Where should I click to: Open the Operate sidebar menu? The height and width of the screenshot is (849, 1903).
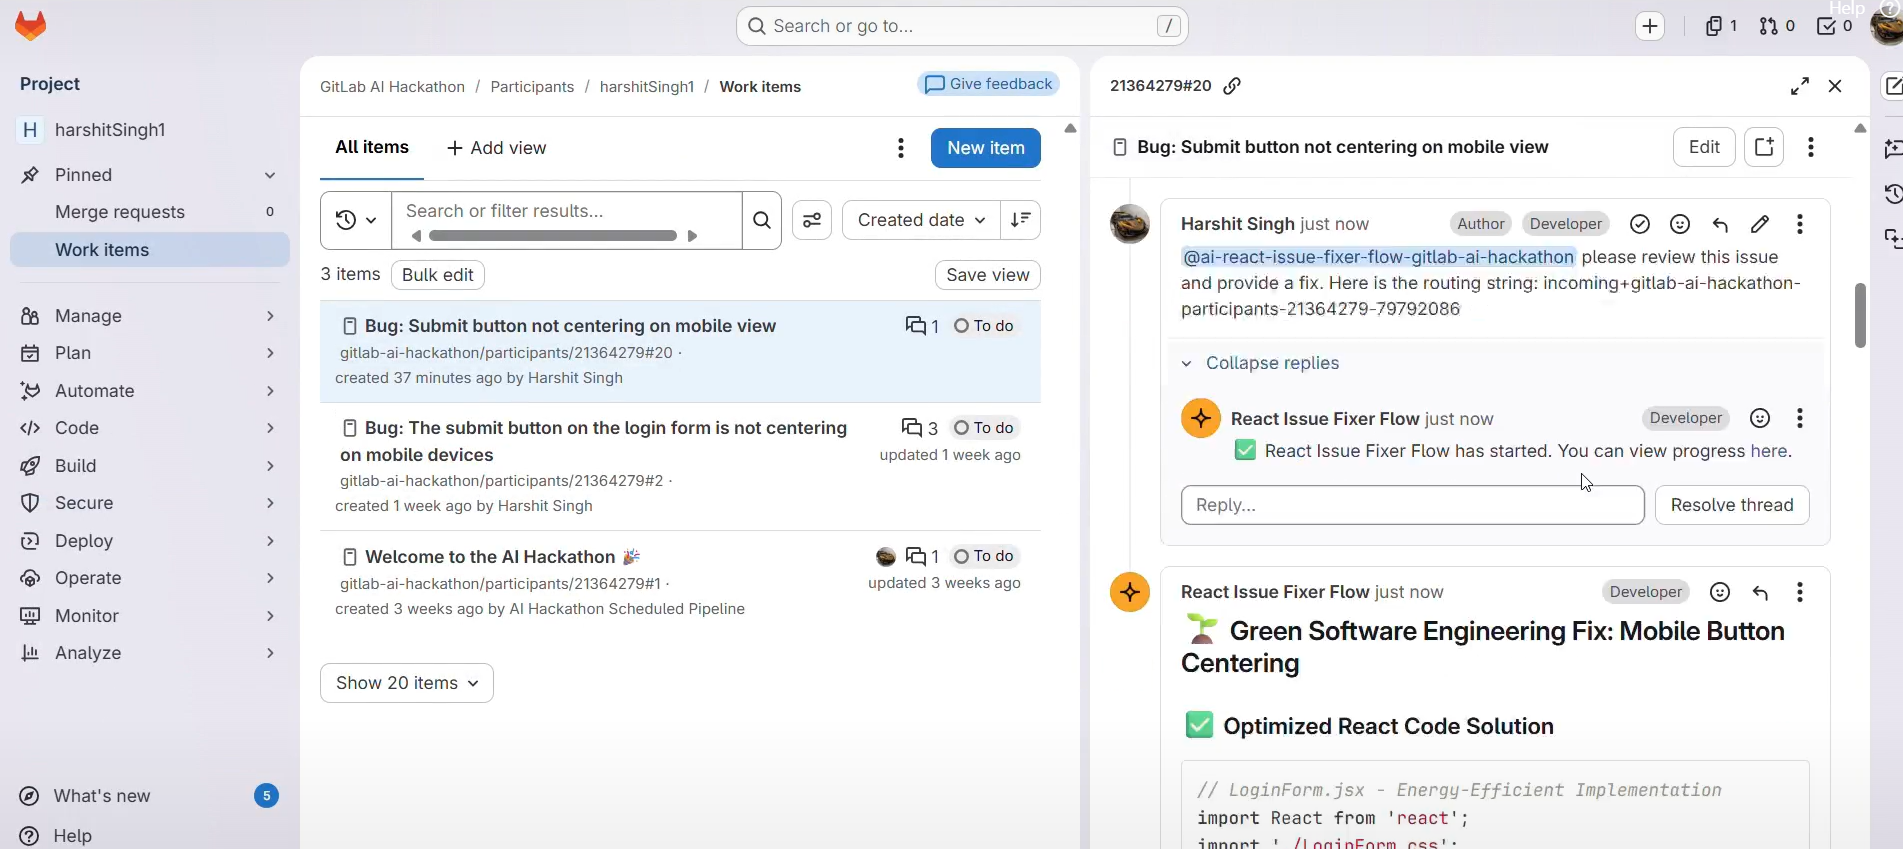[x=150, y=578]
